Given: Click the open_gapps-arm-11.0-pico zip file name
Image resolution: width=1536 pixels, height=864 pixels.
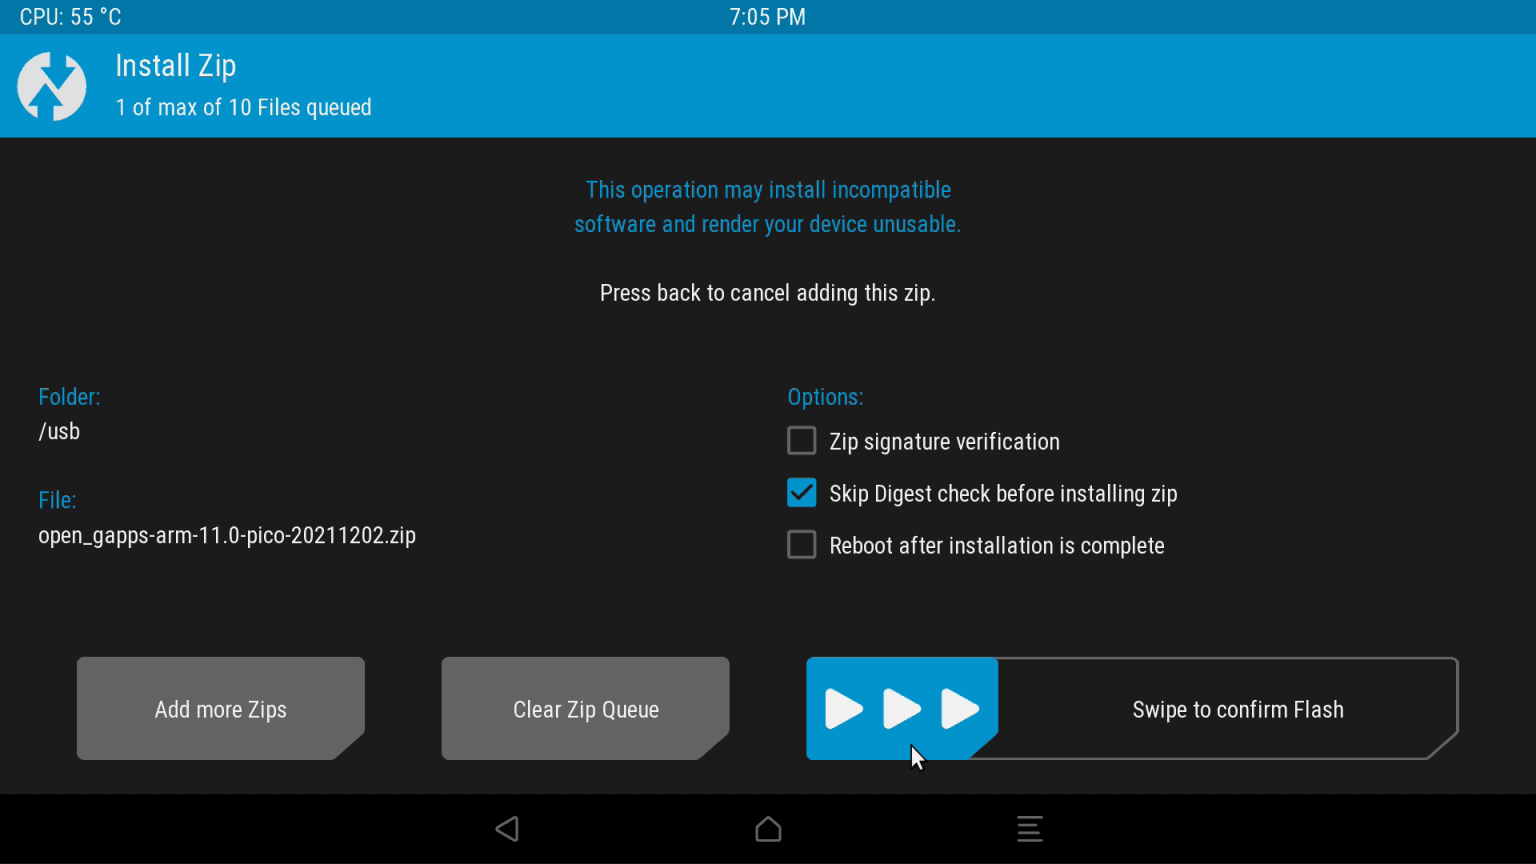Looking at the screenshot, I should (227, 536).
